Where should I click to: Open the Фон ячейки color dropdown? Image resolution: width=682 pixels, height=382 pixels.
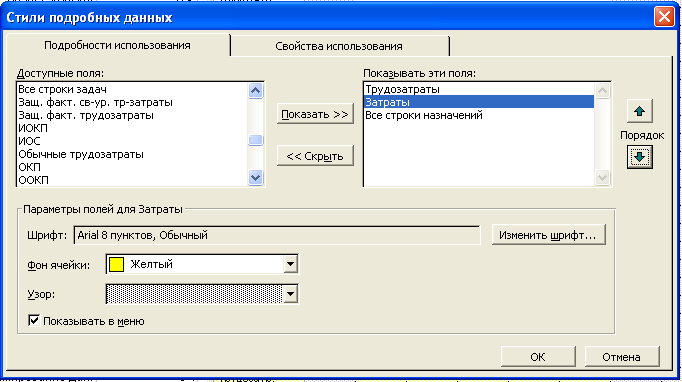pyautogui.click(x=290, y=264)
